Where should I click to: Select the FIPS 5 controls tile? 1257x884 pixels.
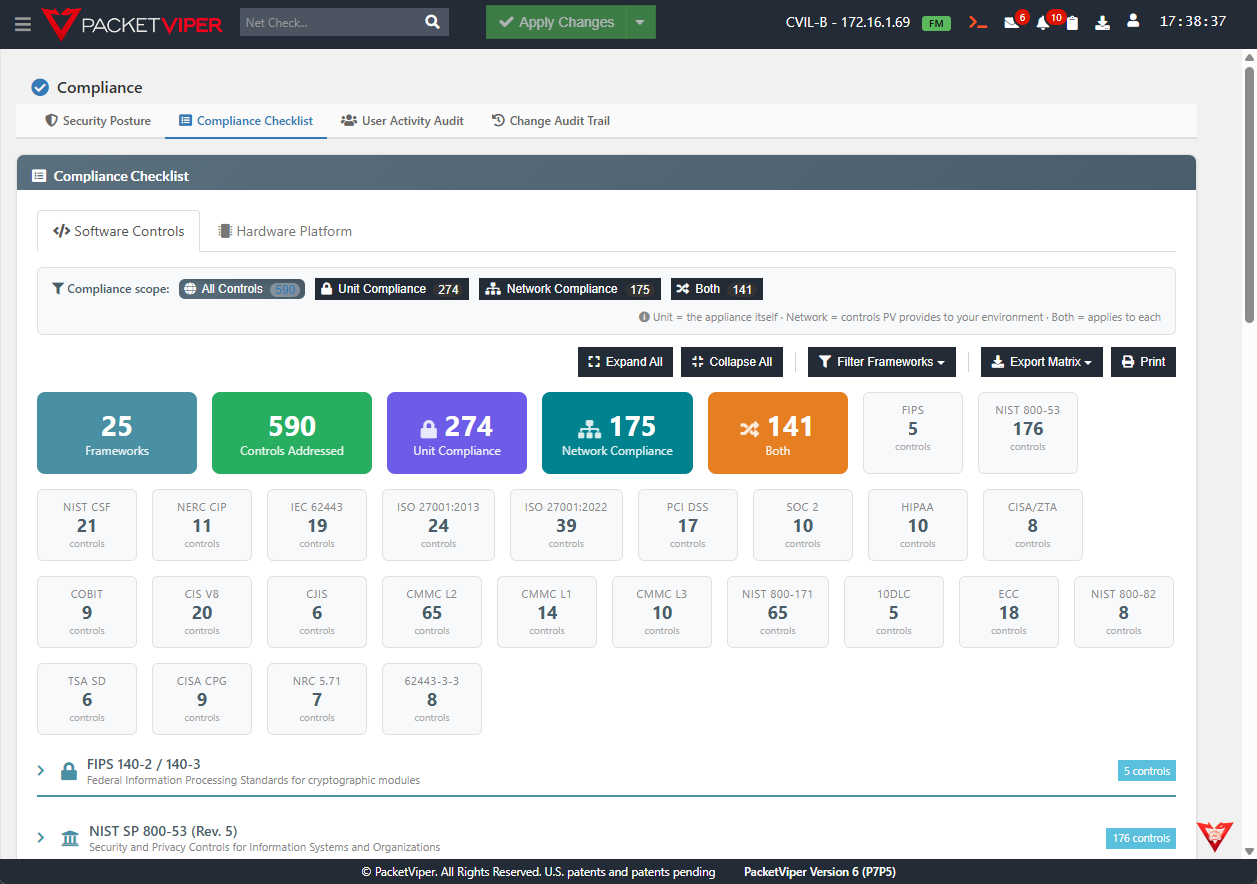click(x=913, y=433)
